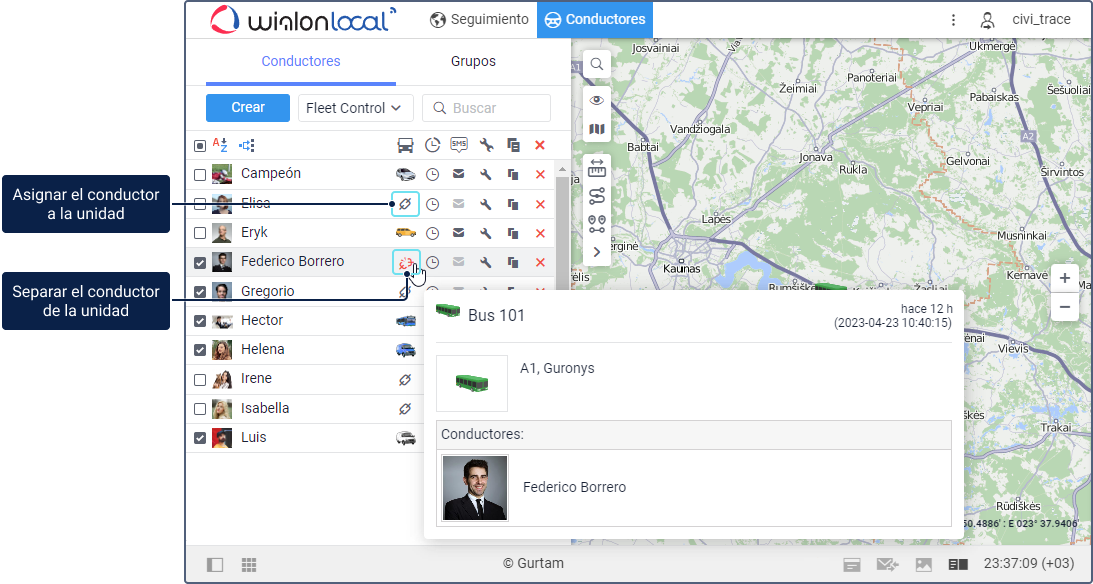Zoom in on the map

(1064, 279)
